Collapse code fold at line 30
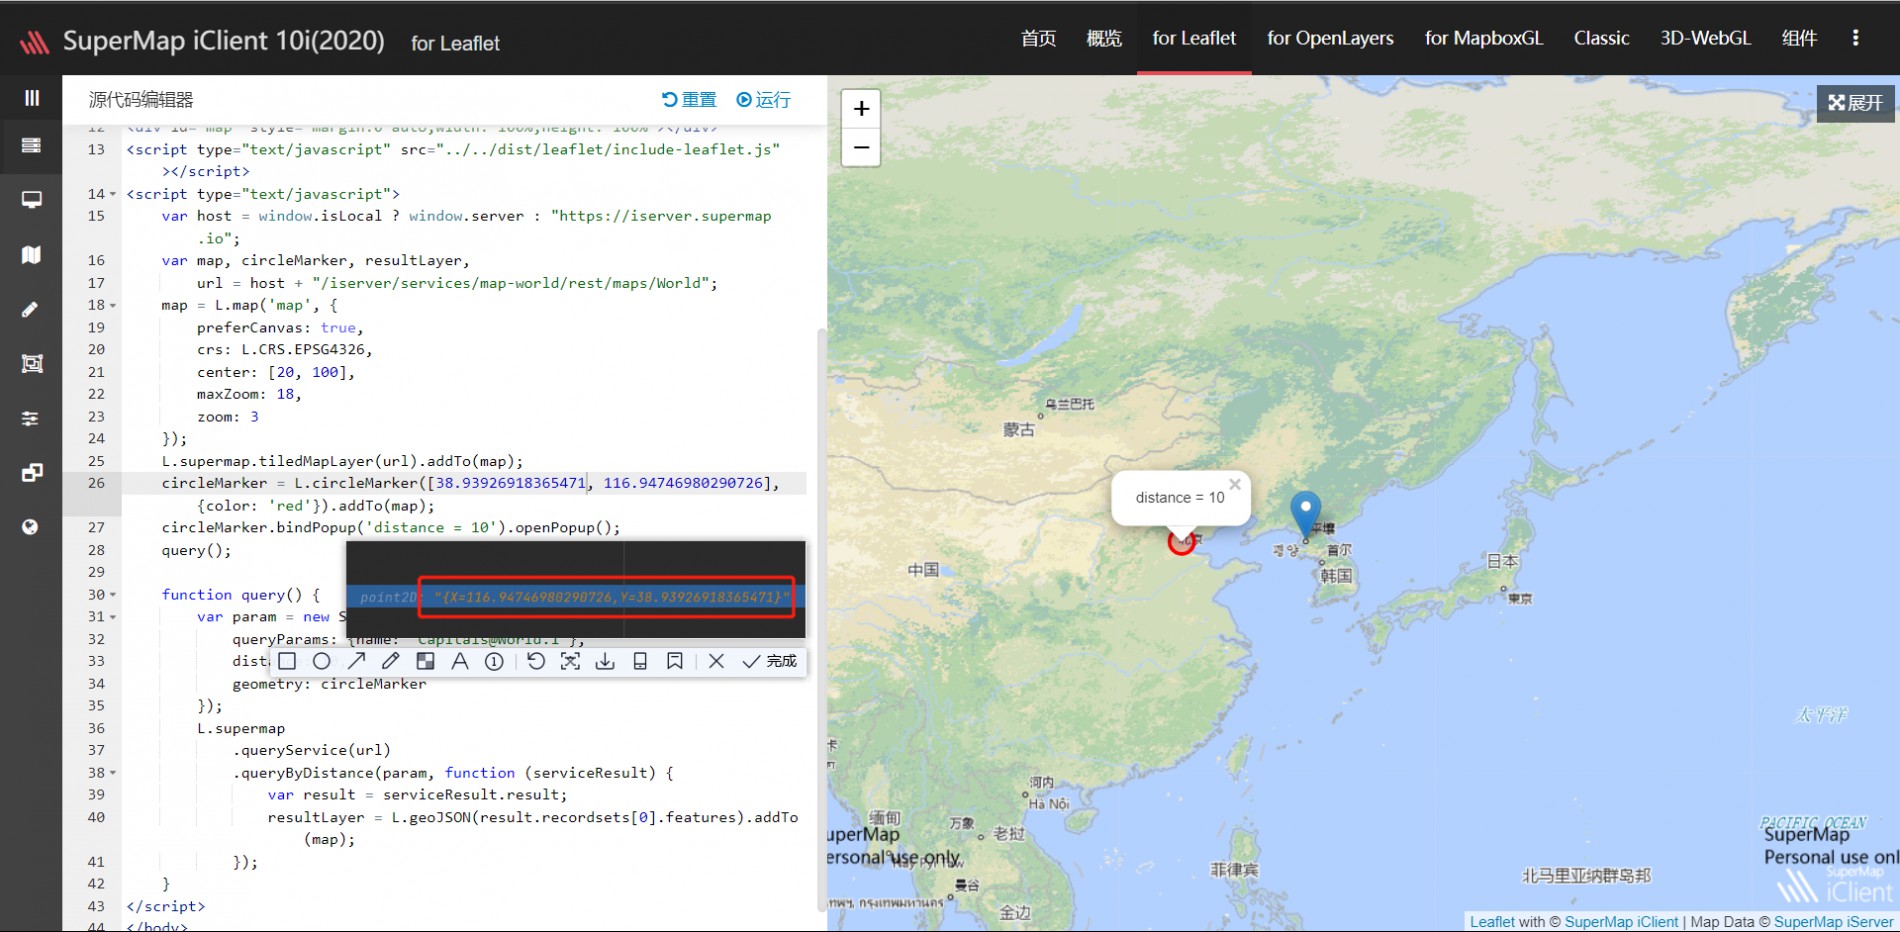 point(113,595)
